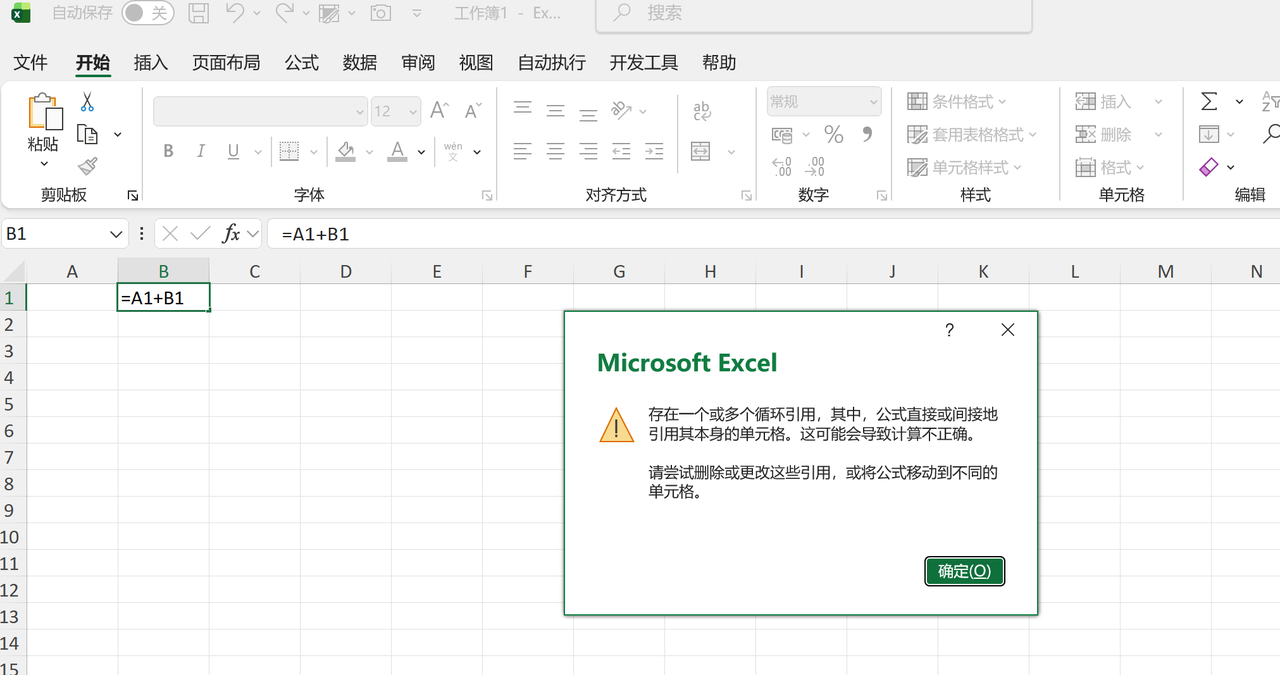The height and width of the screenshot is (675, 1280).
Task: Select the Format Painter brush icon
Action: [x=87, y=167]
